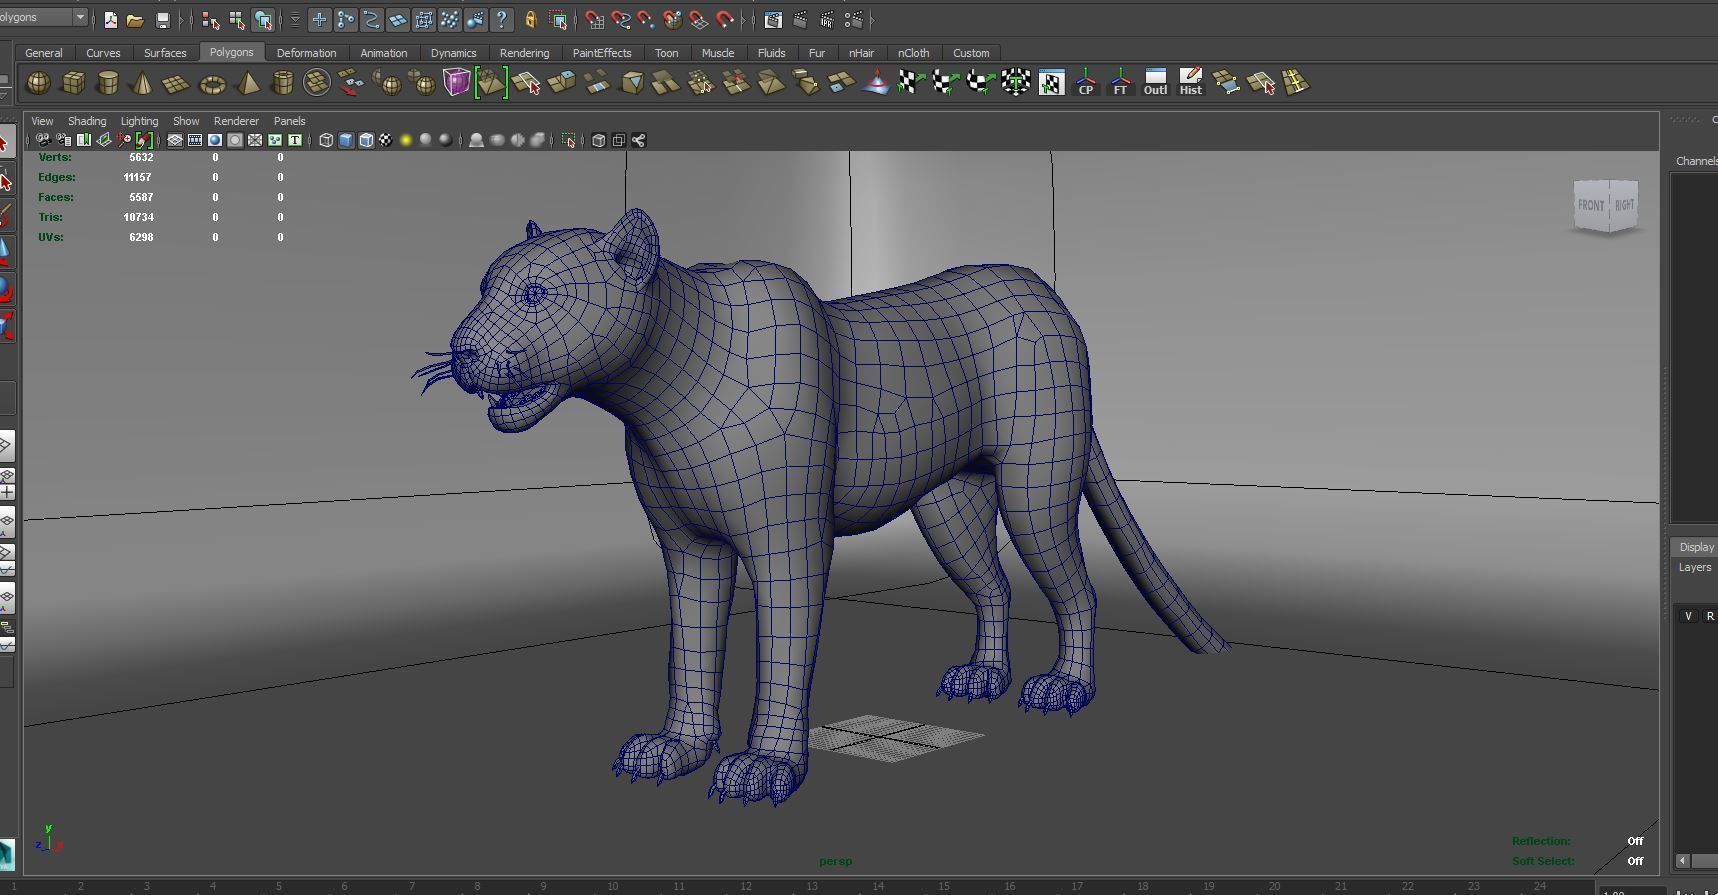Create a polygon torus from the shelf
The width and height of the screenshot is (1718, 895).
coord(212,83)
